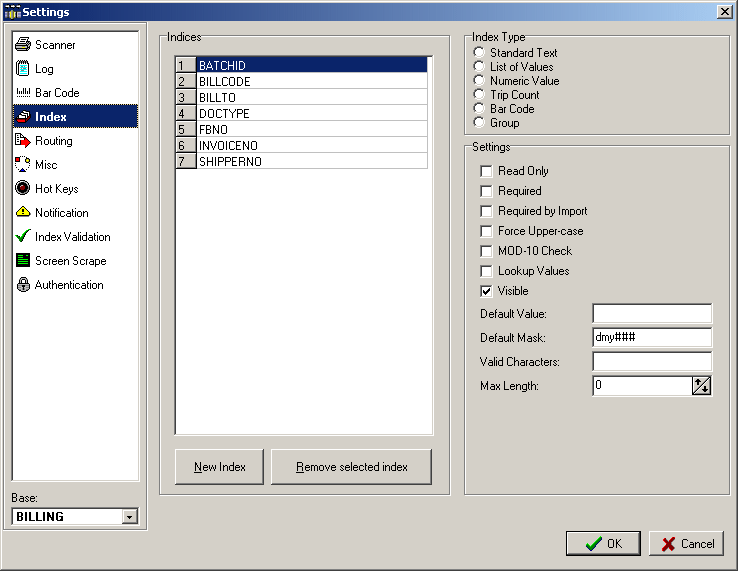Toggle Force Upper-case checkbox
This screenshot has height=571, width=738.
point(486,231)
